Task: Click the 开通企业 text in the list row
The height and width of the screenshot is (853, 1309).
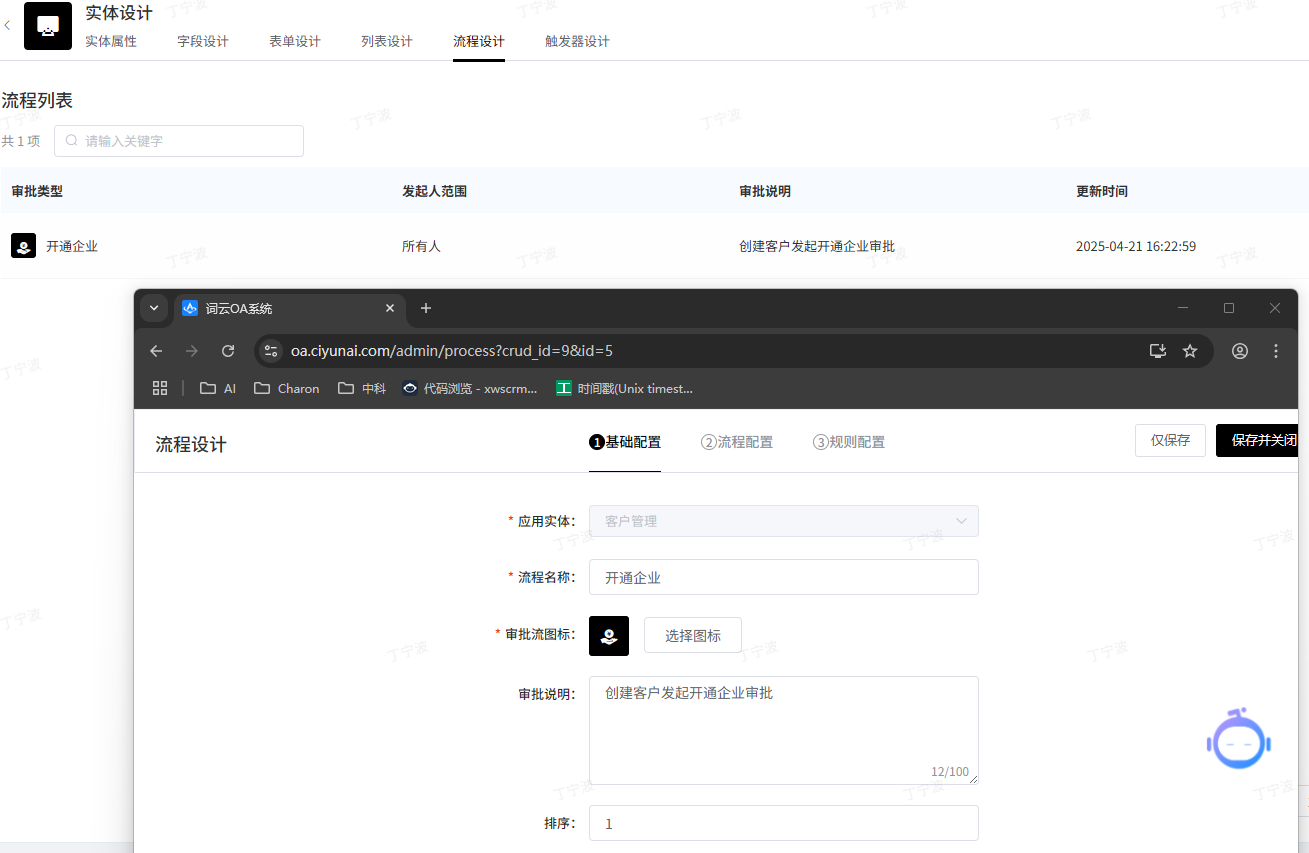Action: [x=72, y=246]
